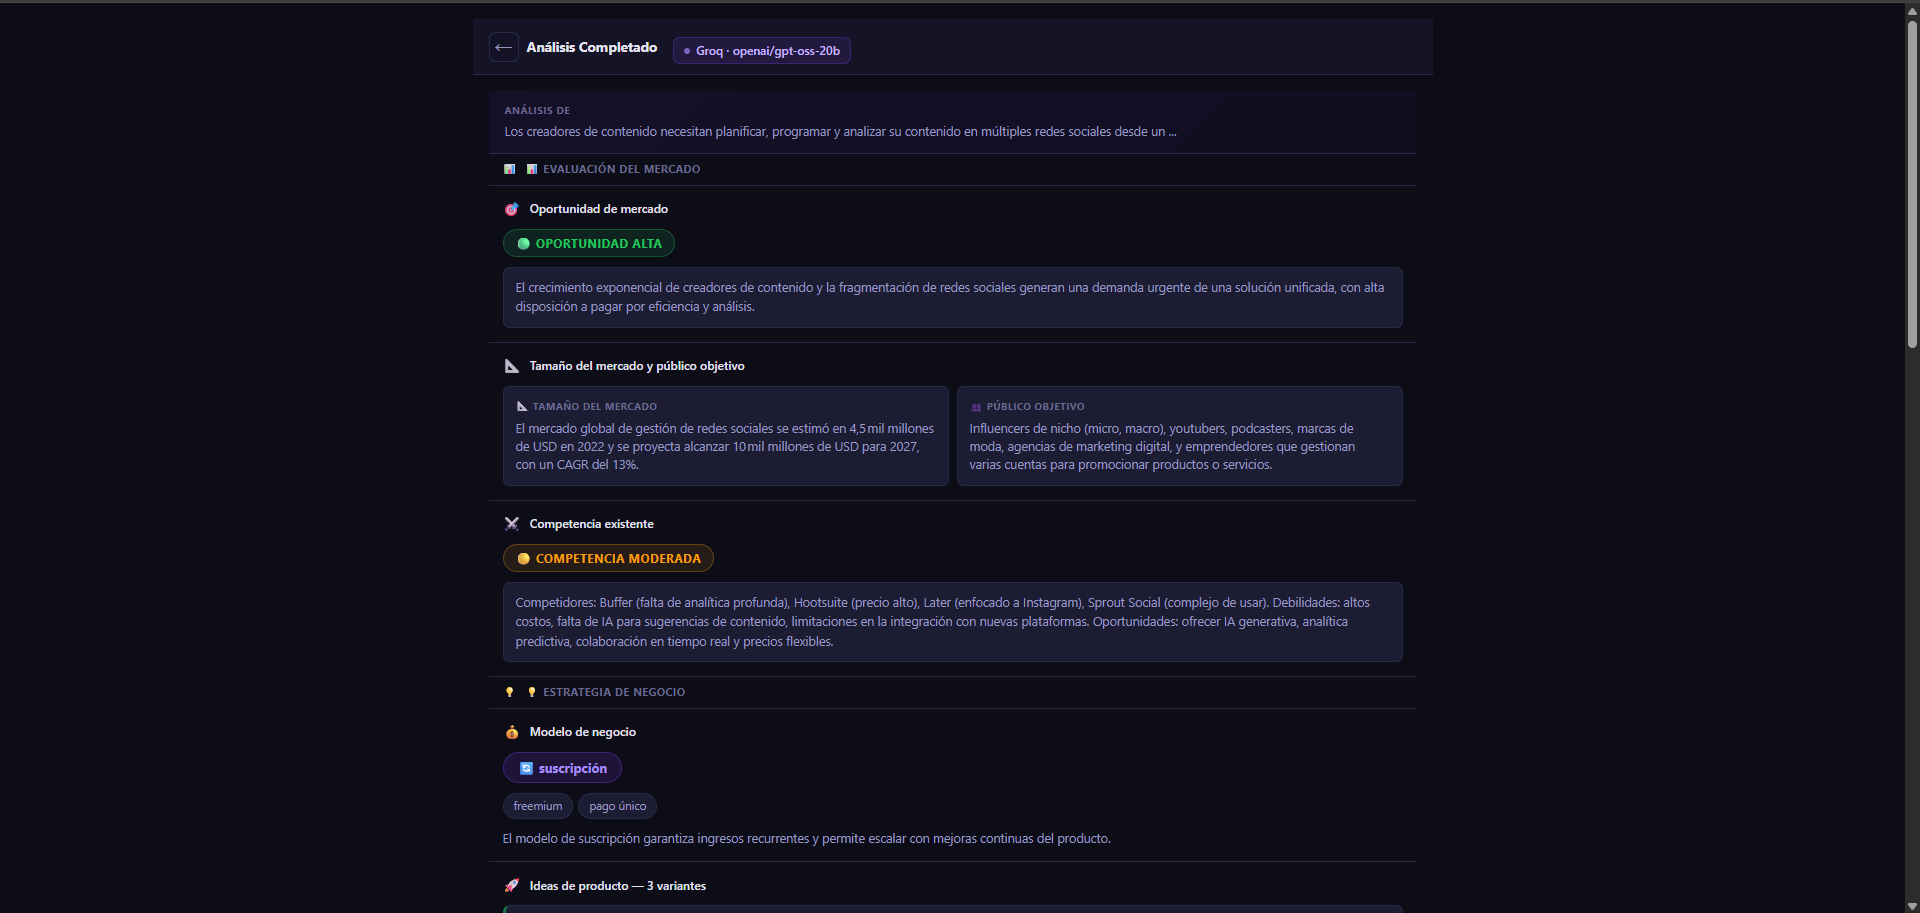1920x913 pixels.
Task: Click the small ruler icon in the TAMAÑO DEL MERCADO card
Action: tap(522, 407)
